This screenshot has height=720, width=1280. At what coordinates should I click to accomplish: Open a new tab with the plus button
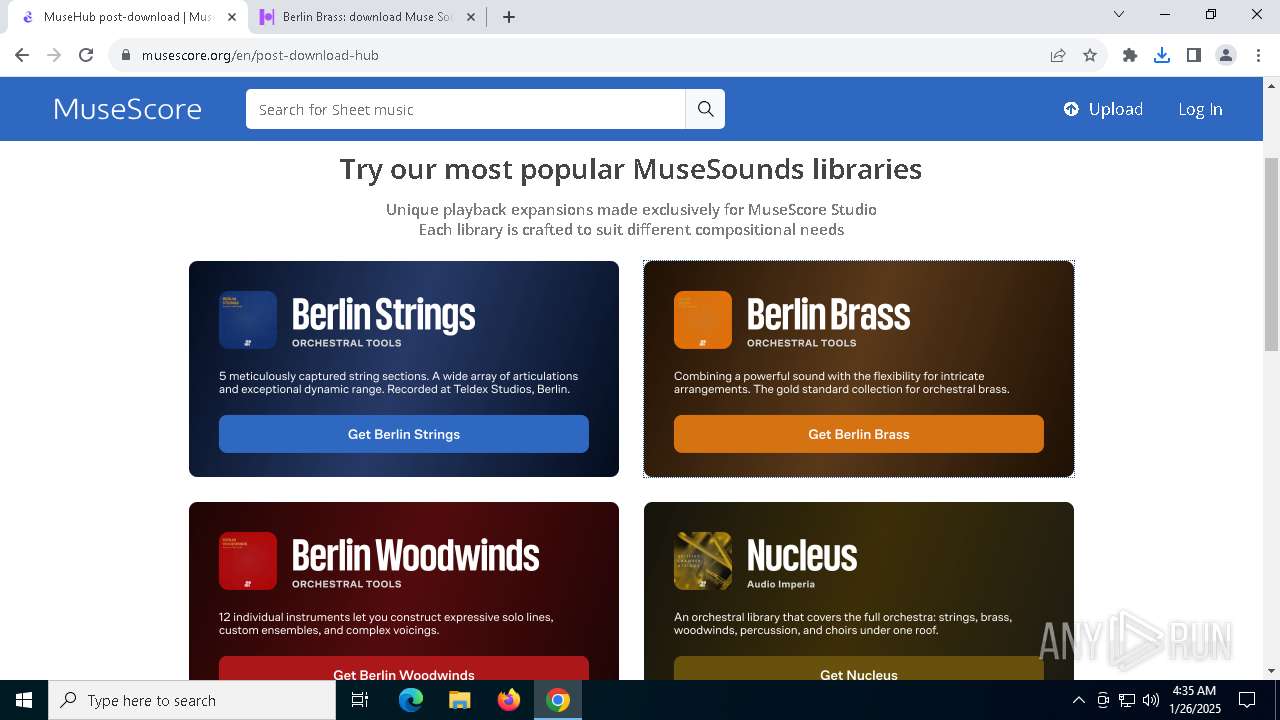pyautogui.click(x=509, y=17)
